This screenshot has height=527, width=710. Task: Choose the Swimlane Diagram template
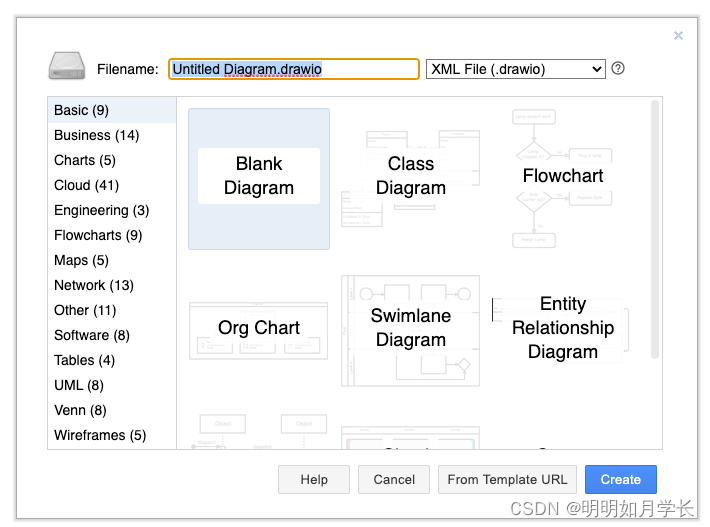pos(411,329)
